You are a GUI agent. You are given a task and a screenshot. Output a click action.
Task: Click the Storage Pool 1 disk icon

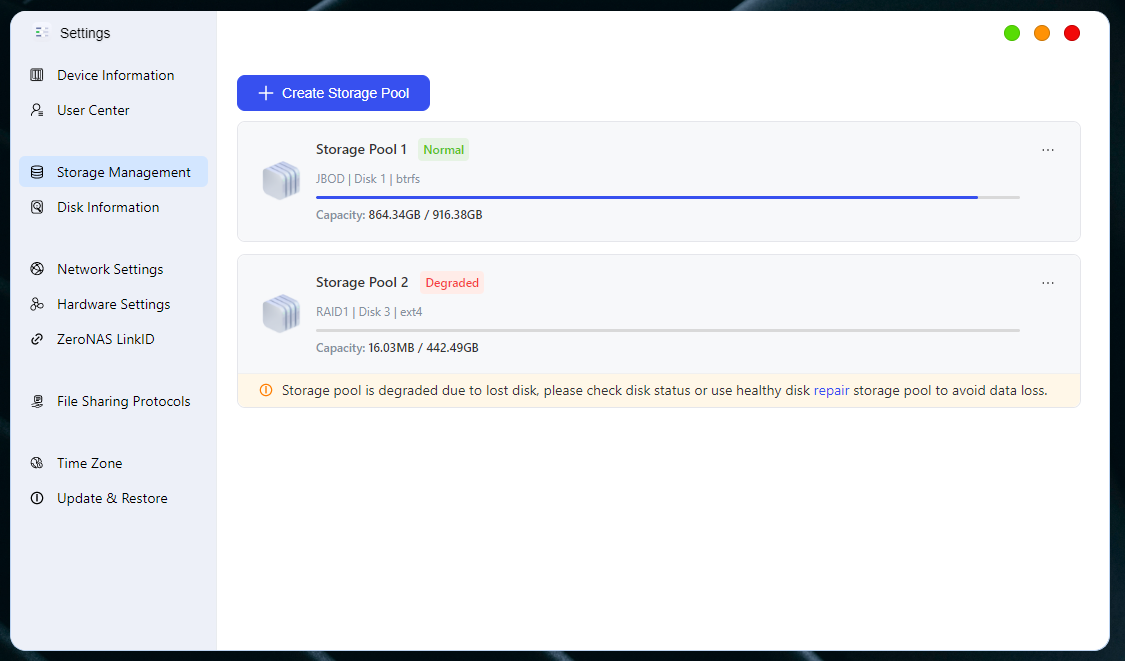(281, 180)
